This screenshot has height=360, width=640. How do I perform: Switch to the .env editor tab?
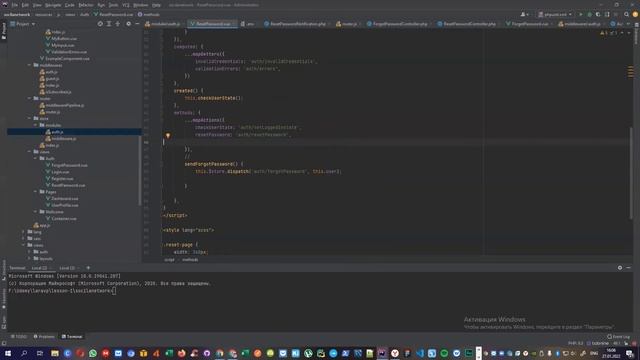pyautogui.click(x=248, y=24)
